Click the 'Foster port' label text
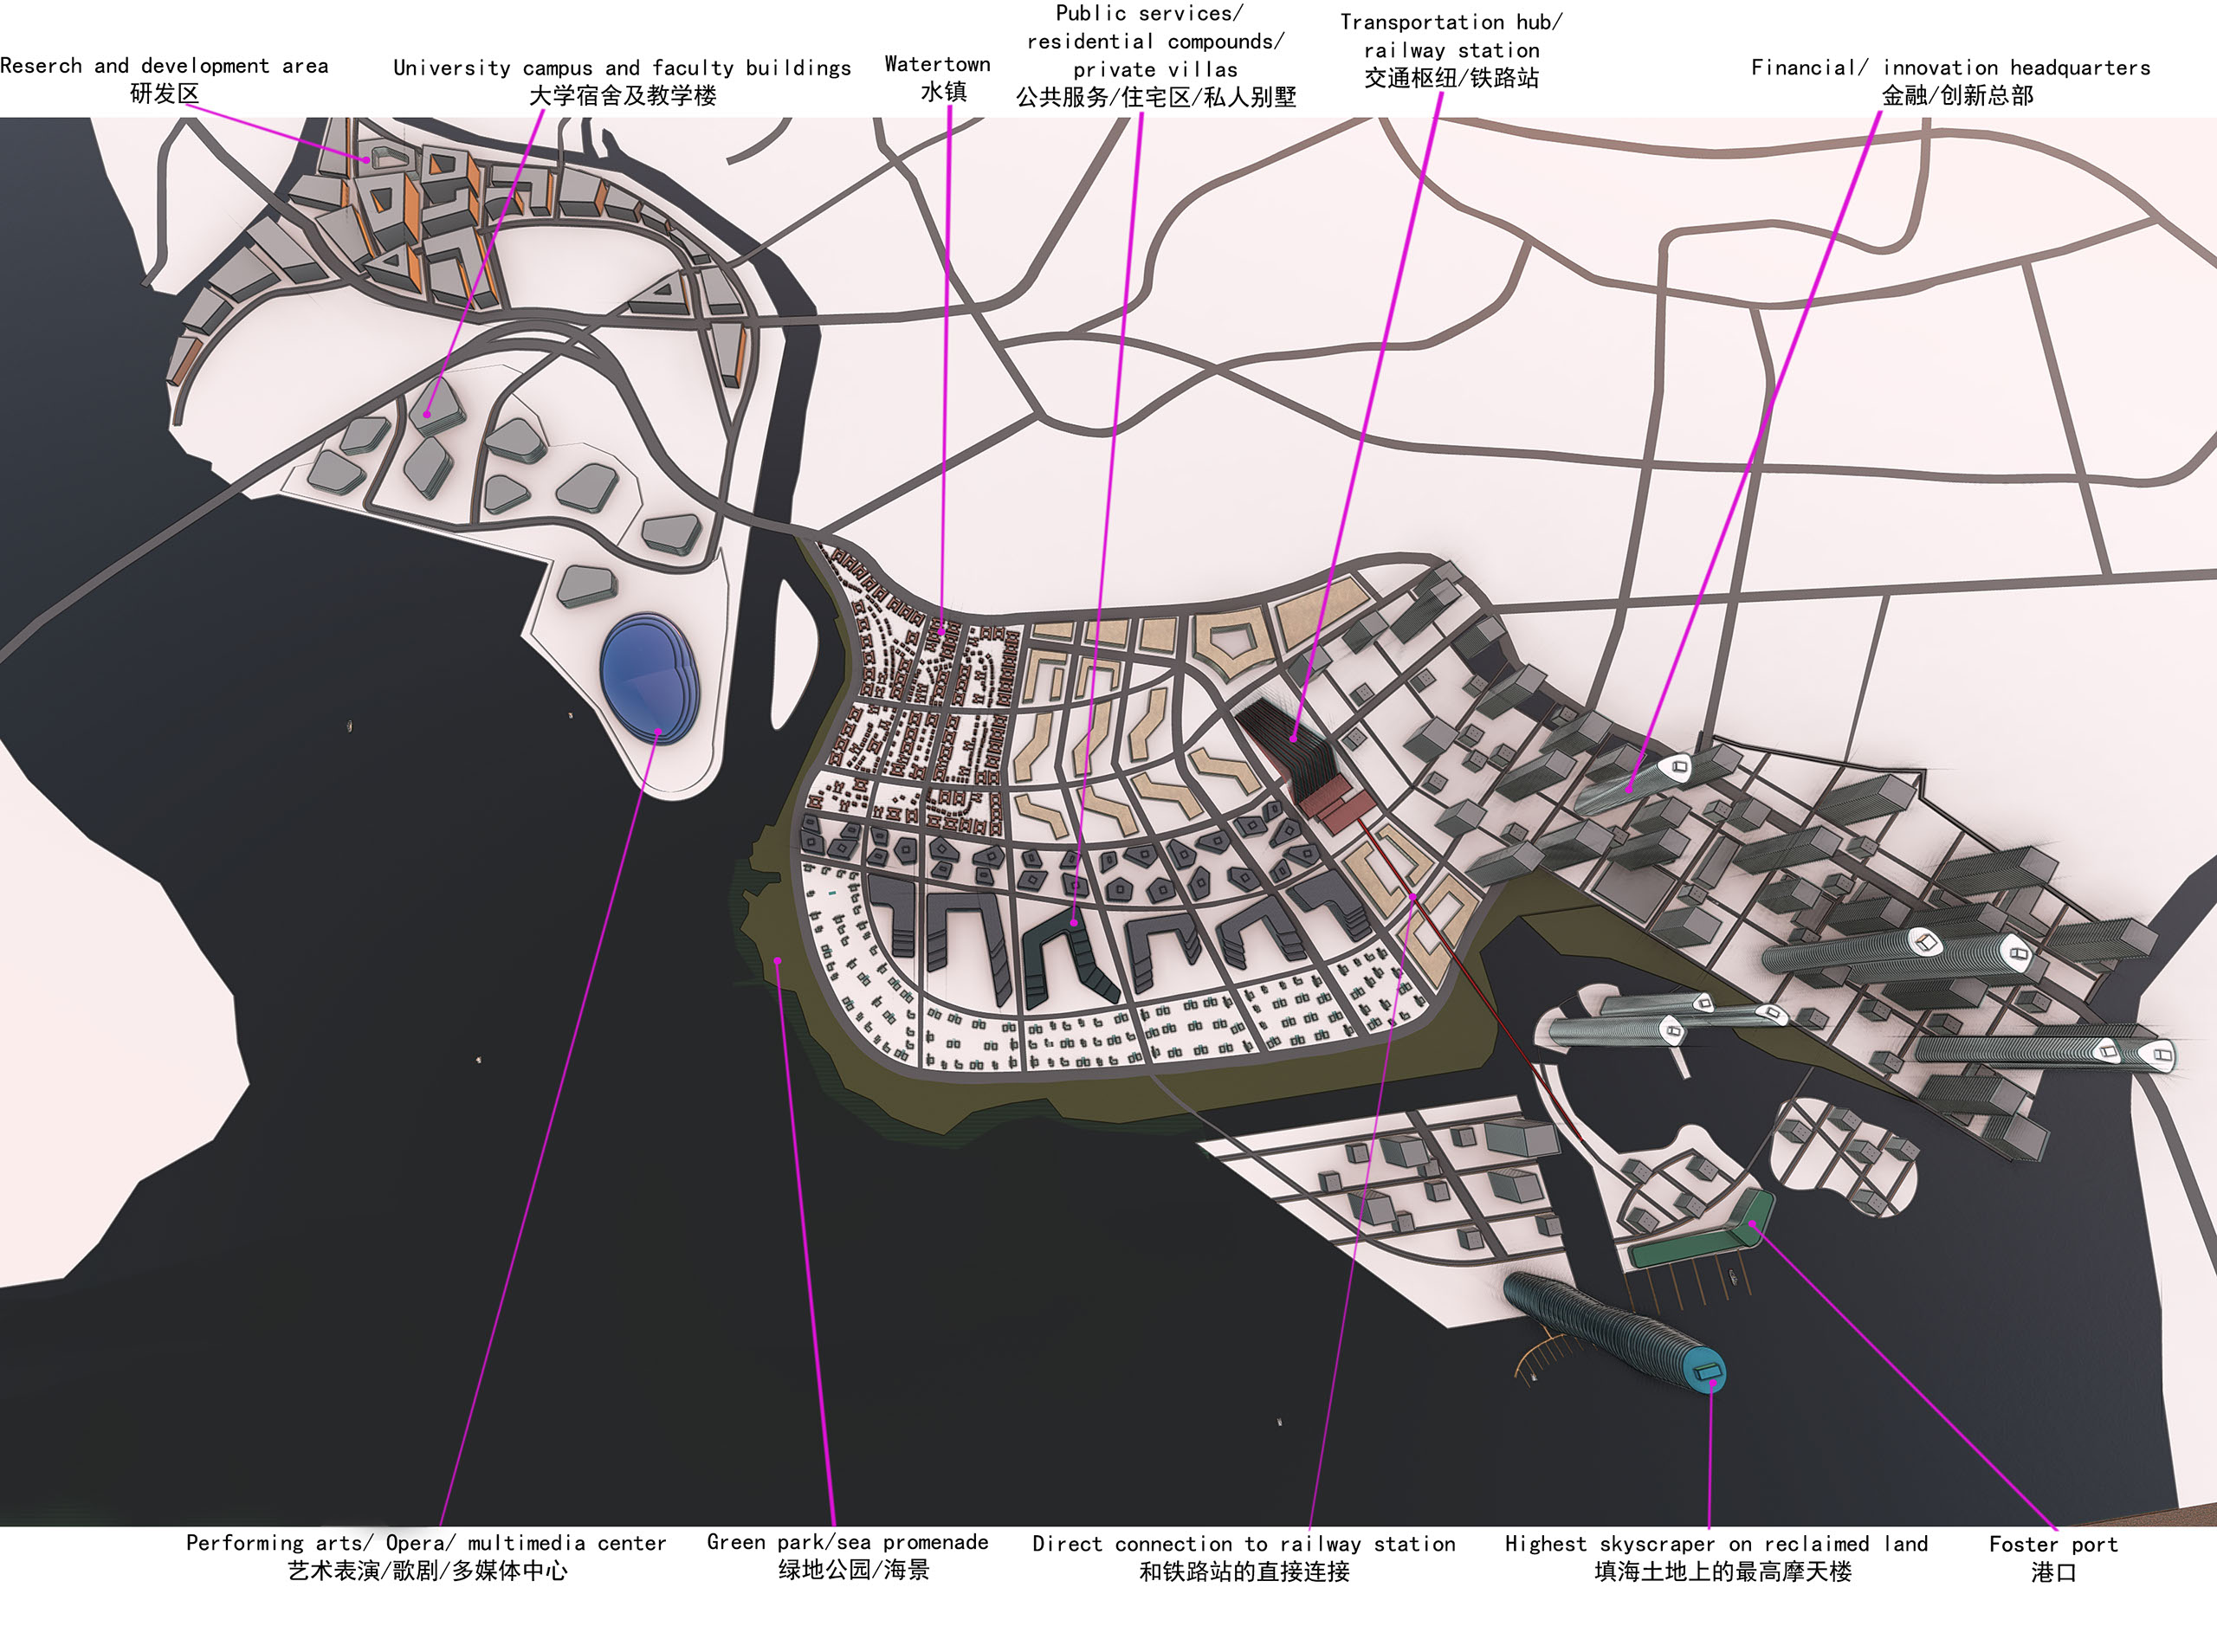 2053,1544
